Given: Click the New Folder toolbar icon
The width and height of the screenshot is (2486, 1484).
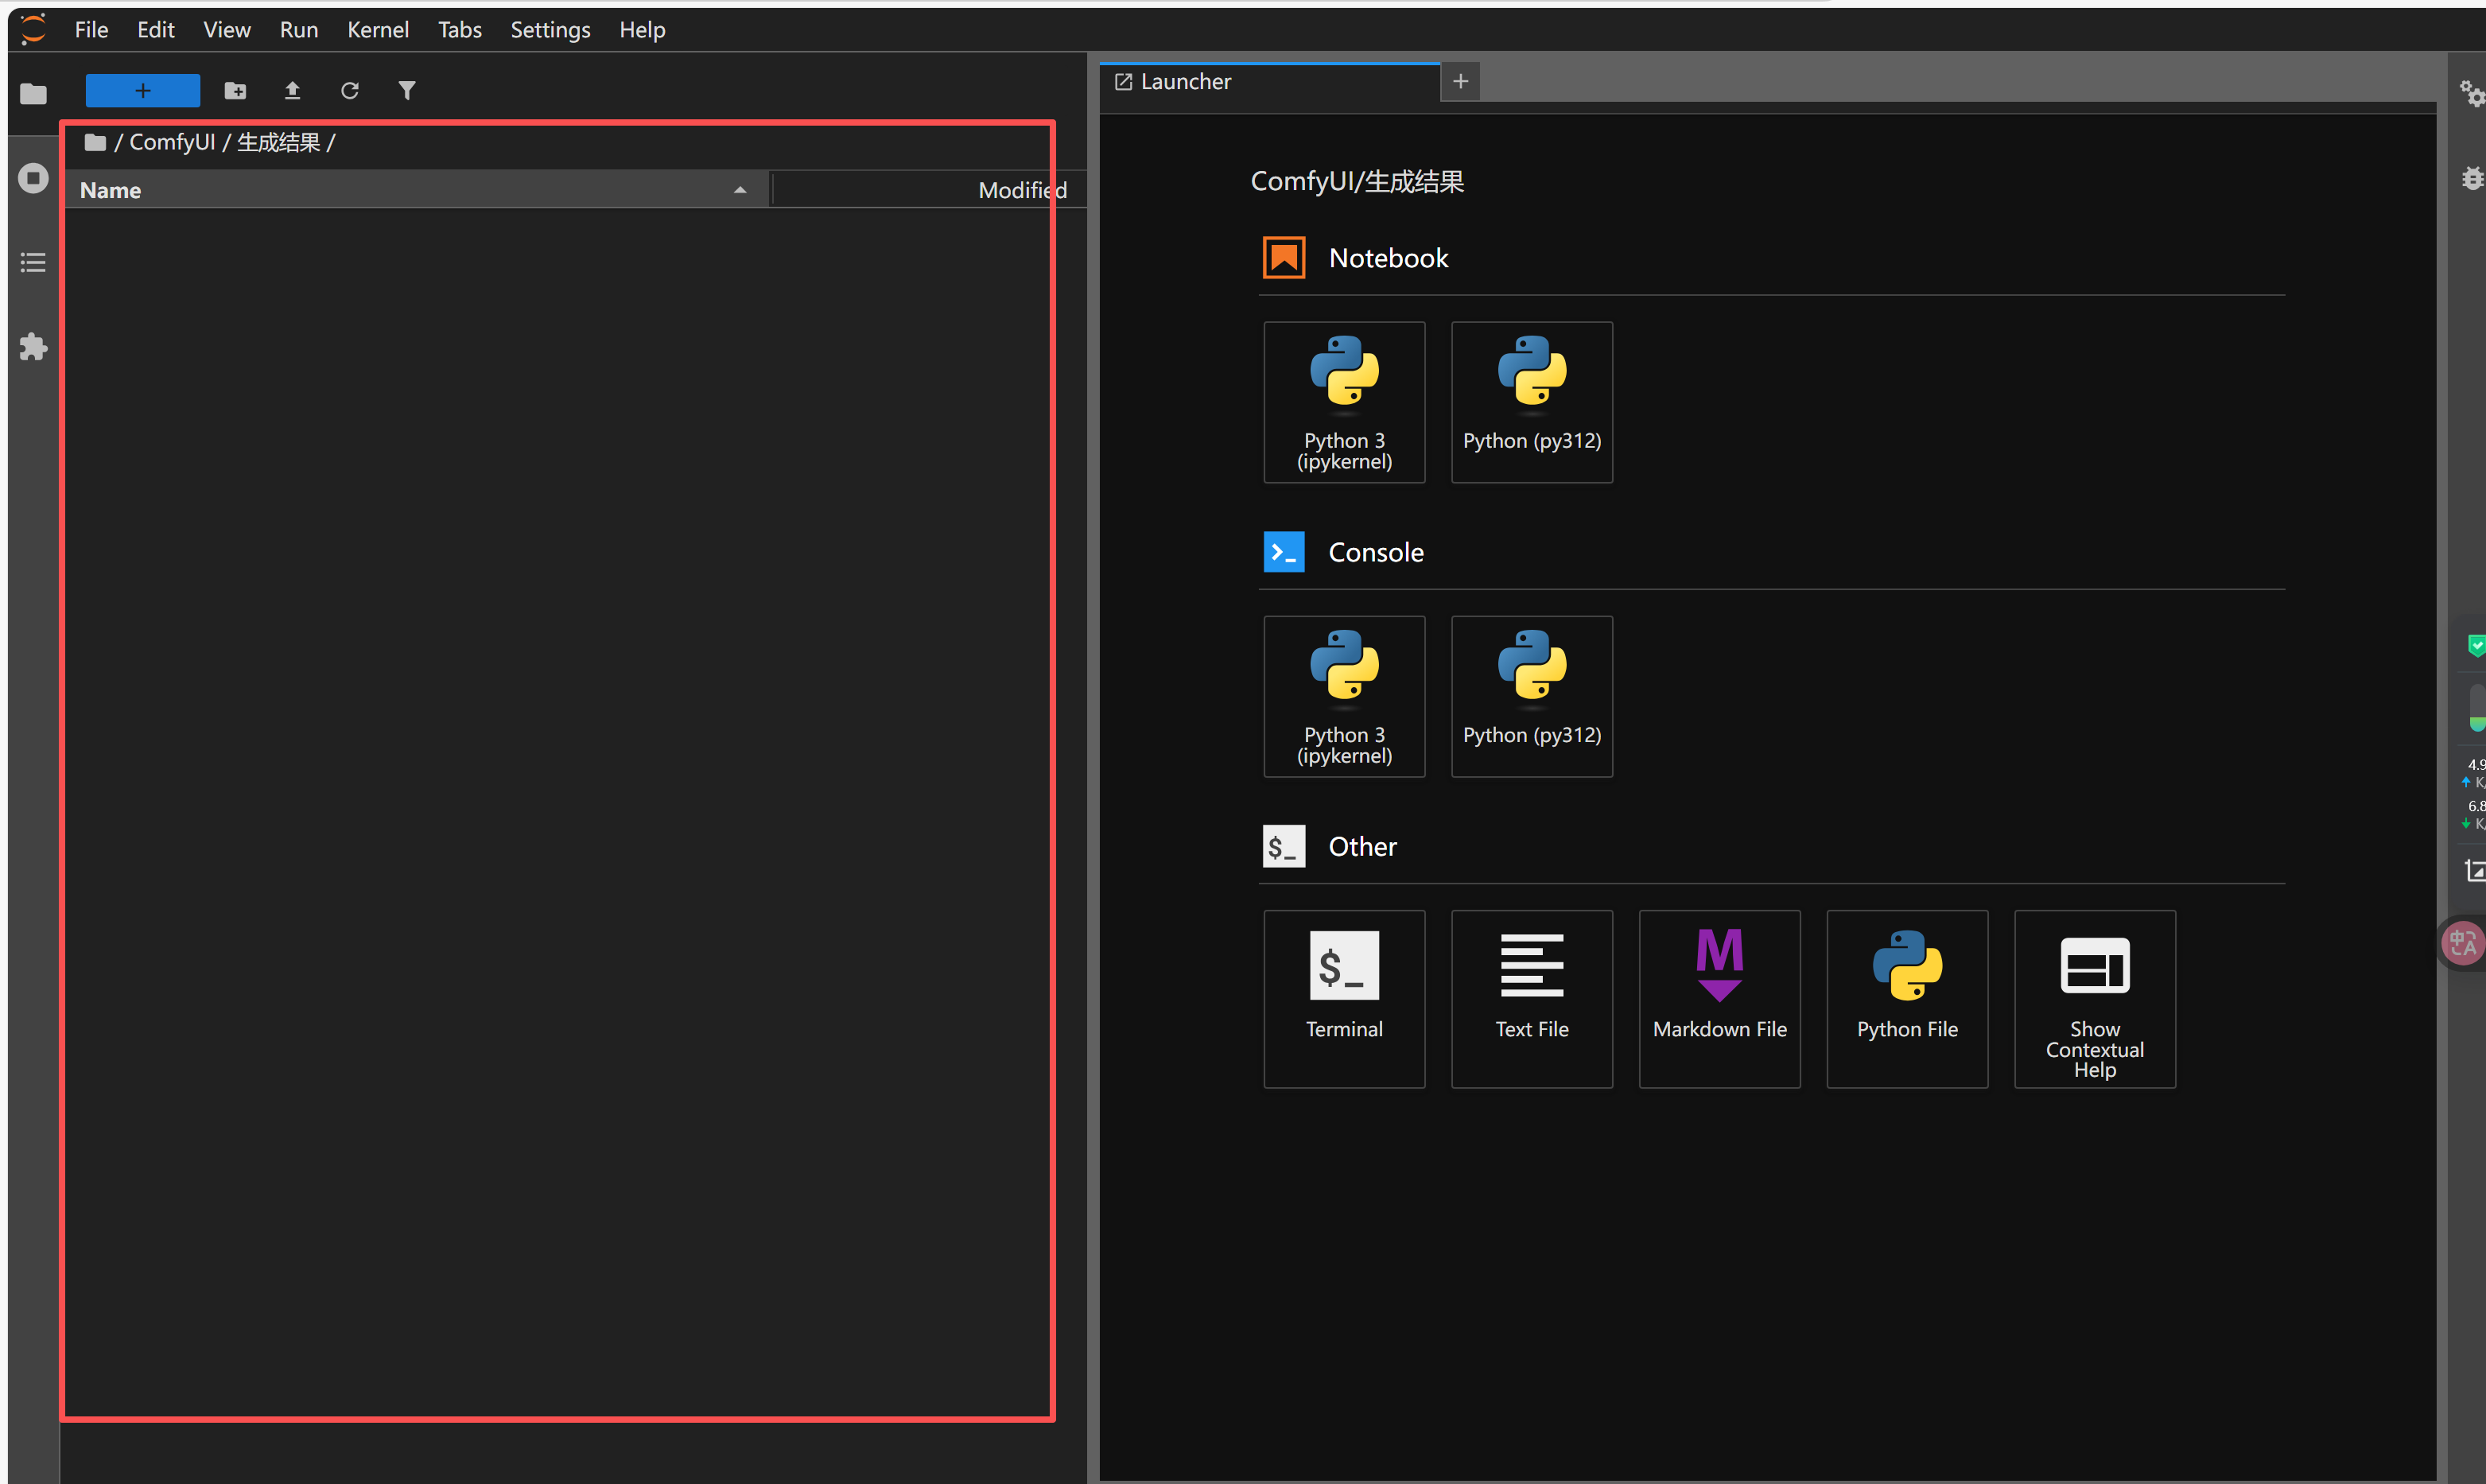Looking at the screenshot, I should (235, 91).
